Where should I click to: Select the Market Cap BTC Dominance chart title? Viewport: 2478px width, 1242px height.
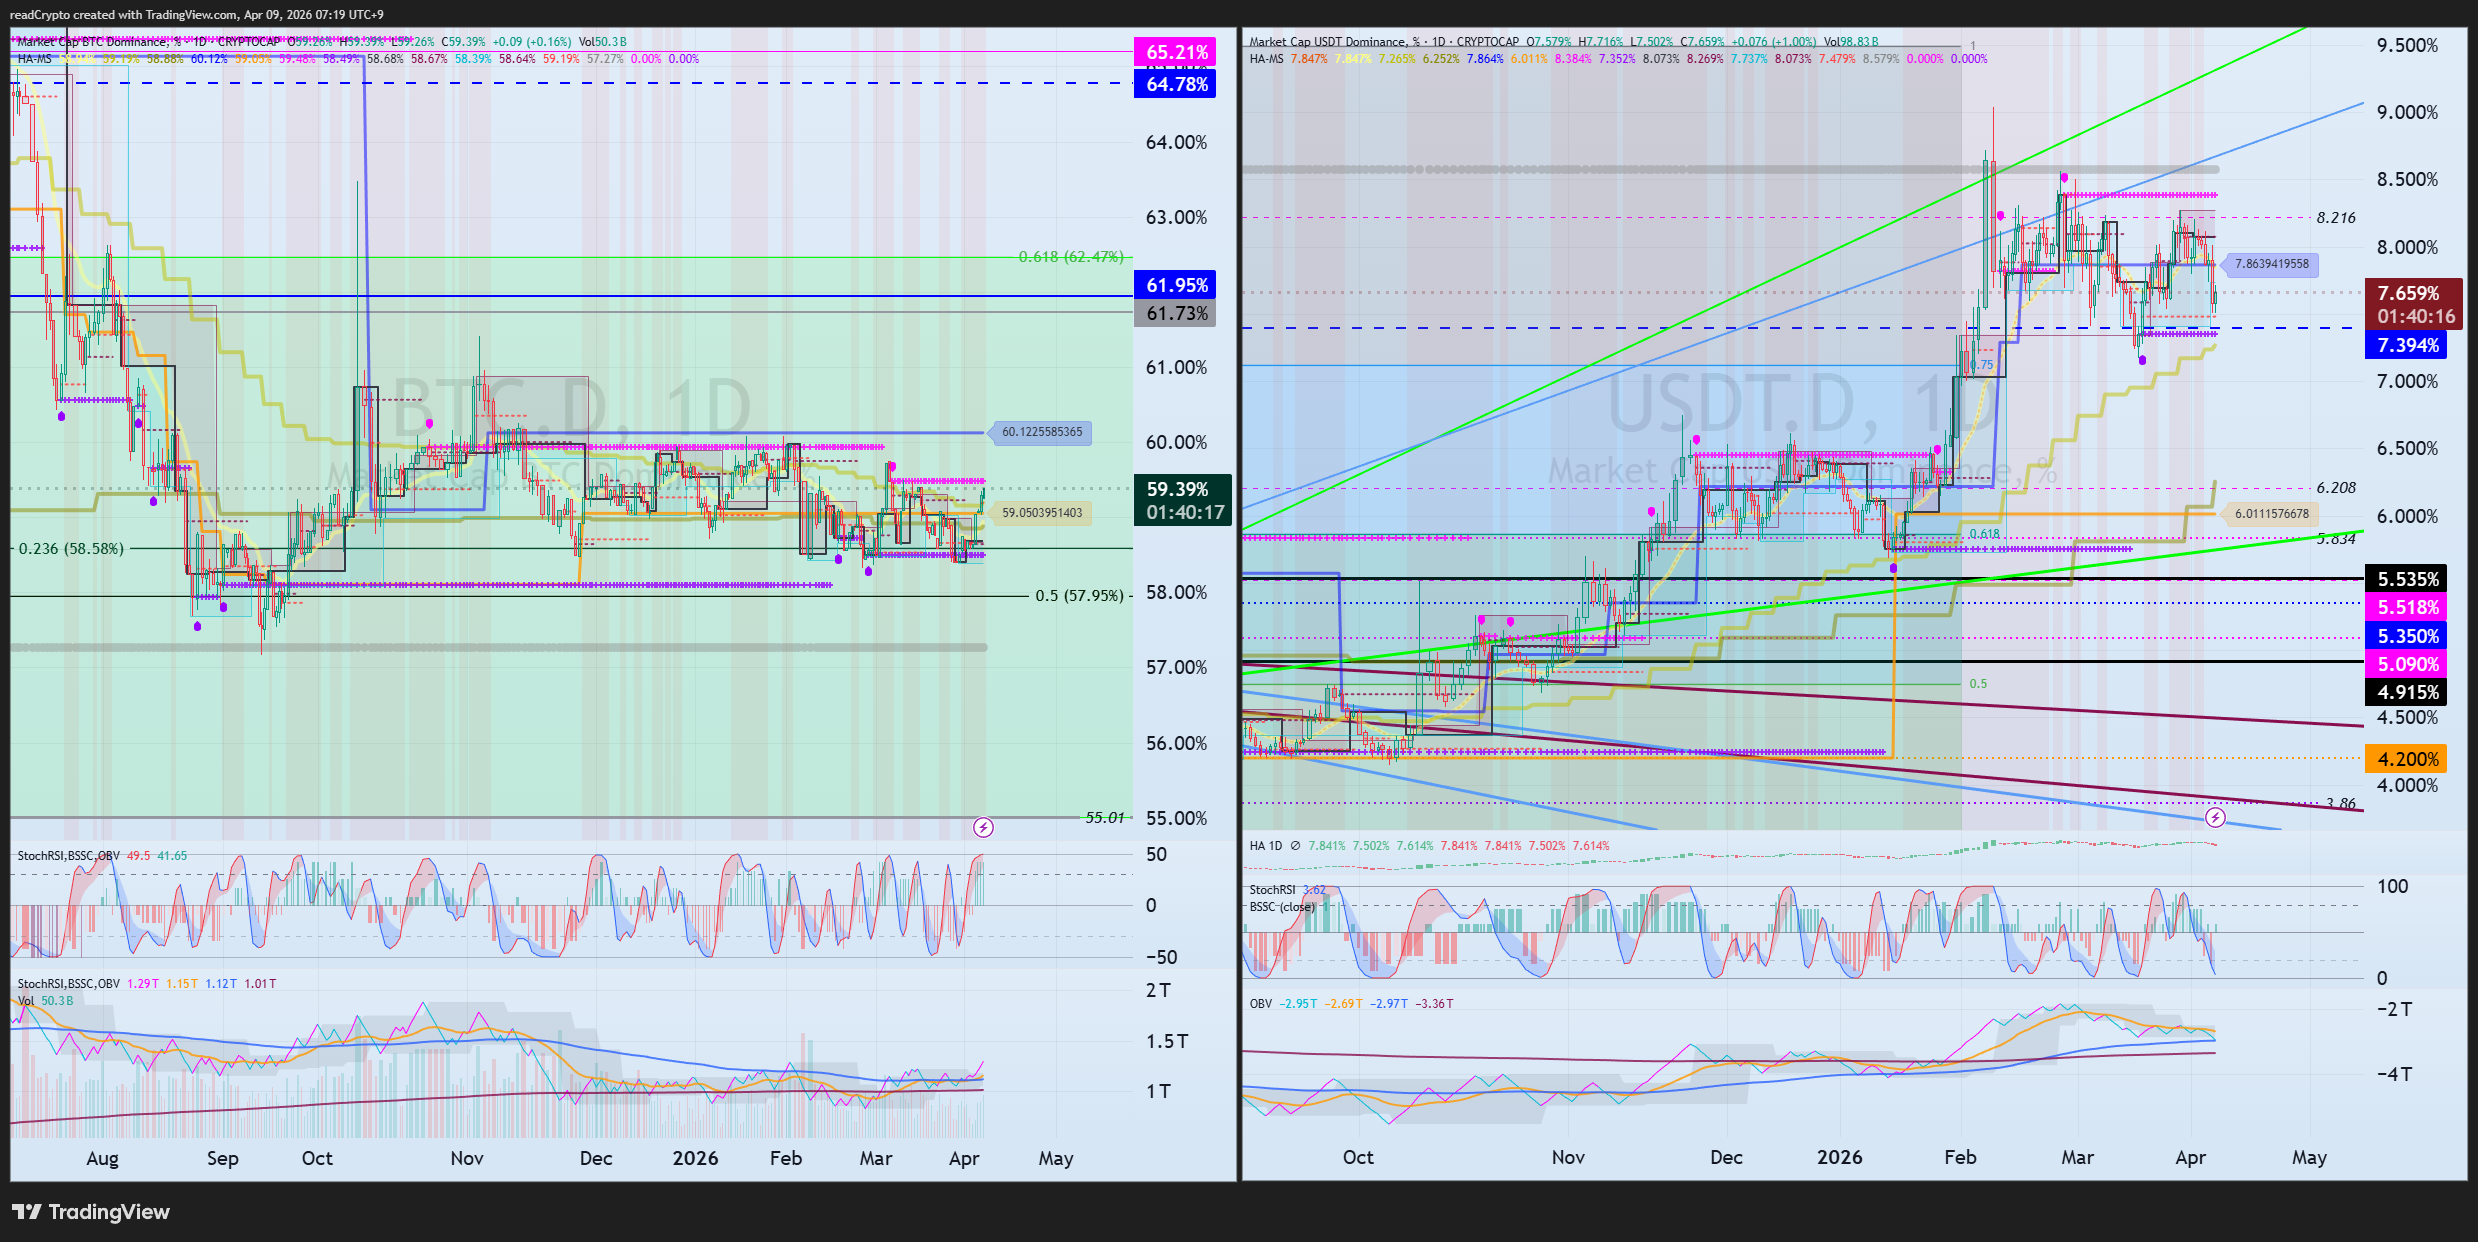click(x=100, y=42)
